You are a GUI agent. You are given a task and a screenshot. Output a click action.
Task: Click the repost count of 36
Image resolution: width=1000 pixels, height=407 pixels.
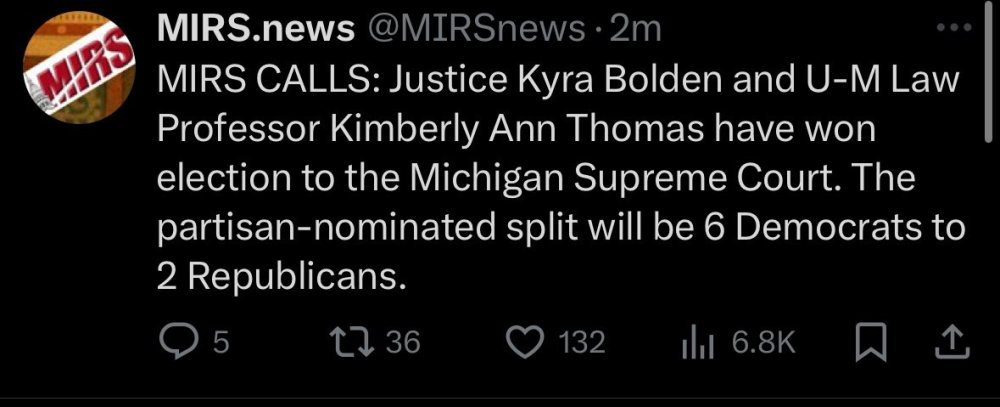click(403, 344)
